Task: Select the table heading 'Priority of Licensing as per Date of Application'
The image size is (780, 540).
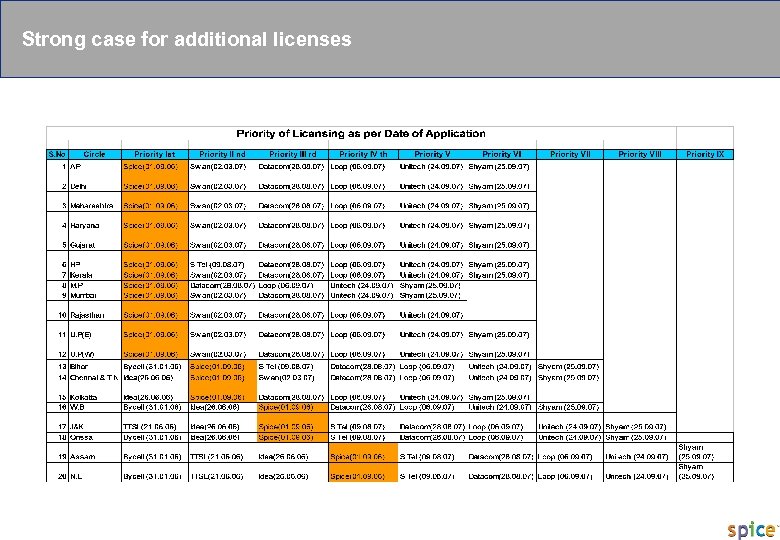Action: [x=361, y=134]
